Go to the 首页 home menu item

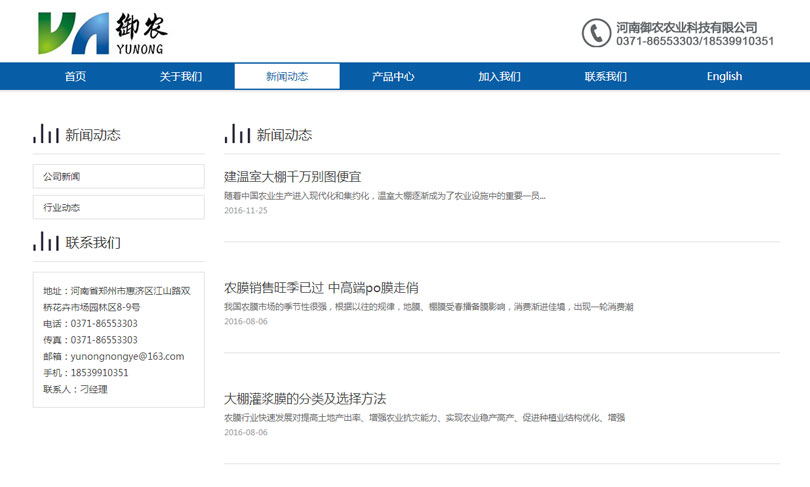pos(75,76)
